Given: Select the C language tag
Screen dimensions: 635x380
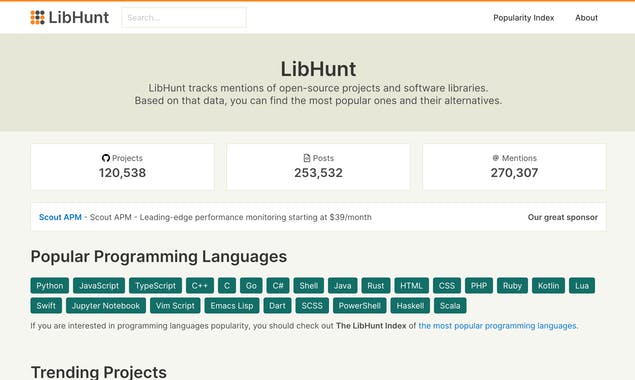Looking at the screenshot, I should 227,286.
